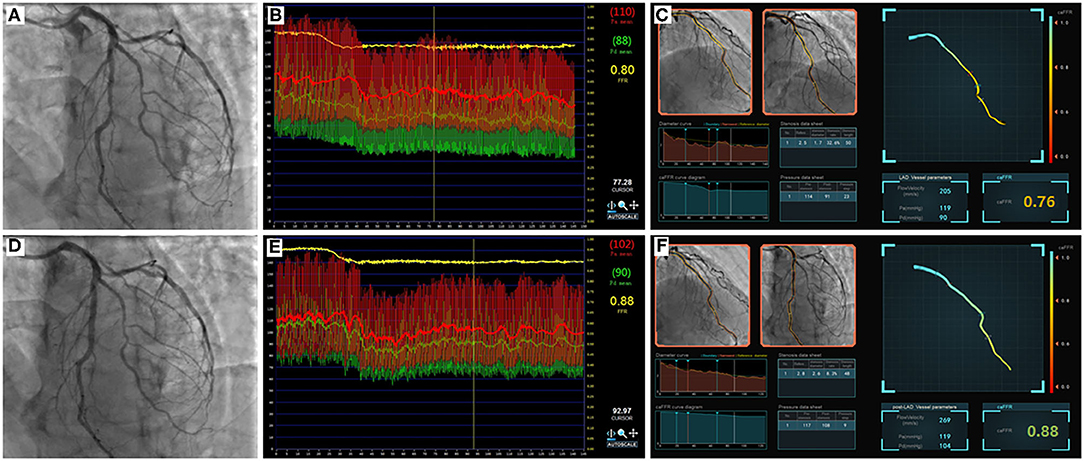Click the red (110) Pa mean value
This screenshot has height=461, width=1084.
623,12
